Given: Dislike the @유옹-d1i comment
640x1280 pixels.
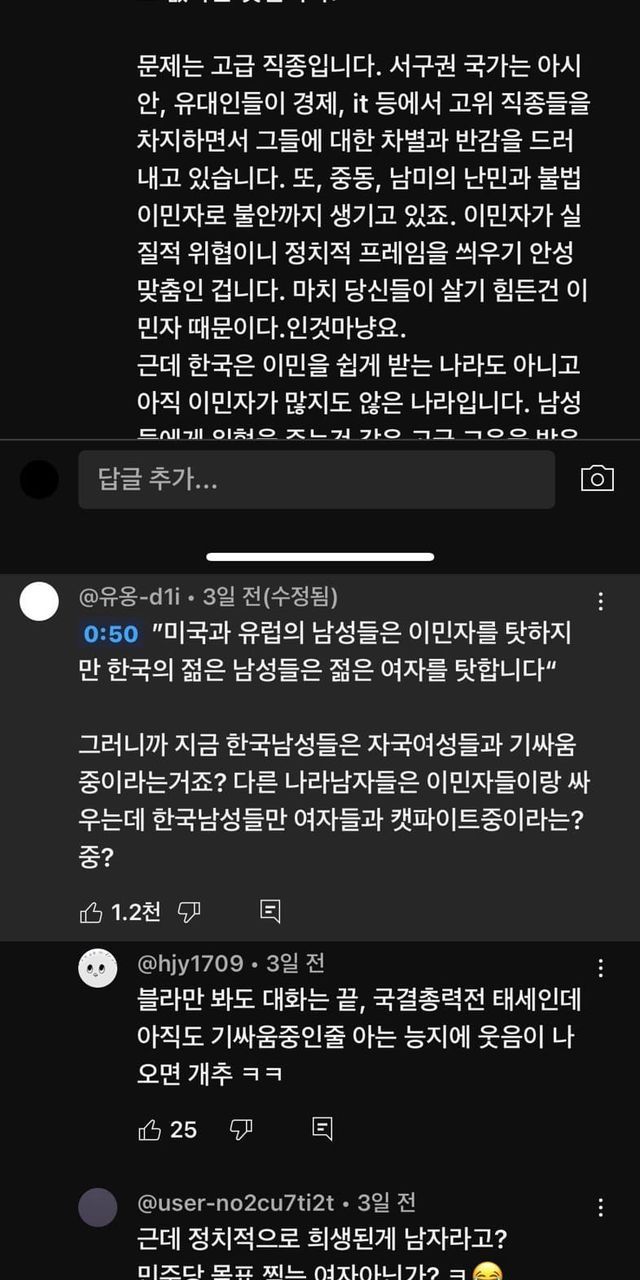Looking at the screenshot, I should [x=189, y=912].
